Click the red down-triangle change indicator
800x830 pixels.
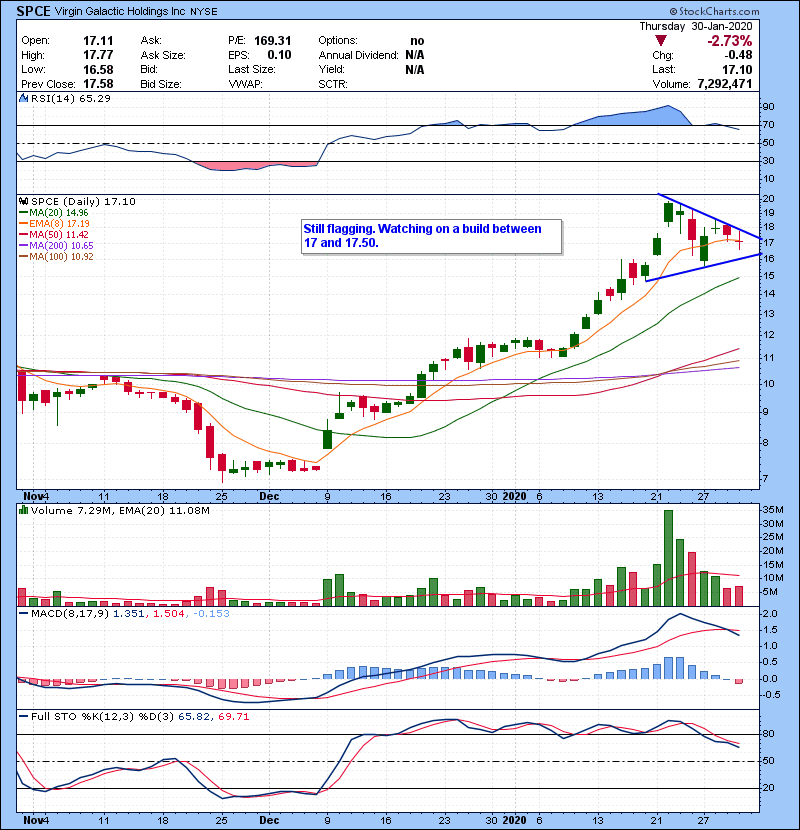pyautogui.click(x=660, y=40)
